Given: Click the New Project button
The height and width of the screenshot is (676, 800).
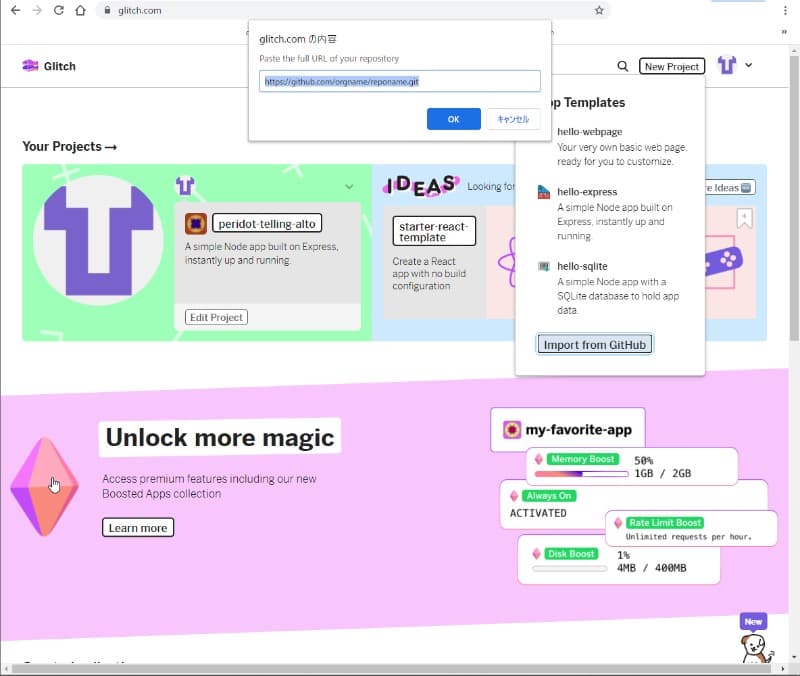Looking at the screenshot, I should coord(671,66).
